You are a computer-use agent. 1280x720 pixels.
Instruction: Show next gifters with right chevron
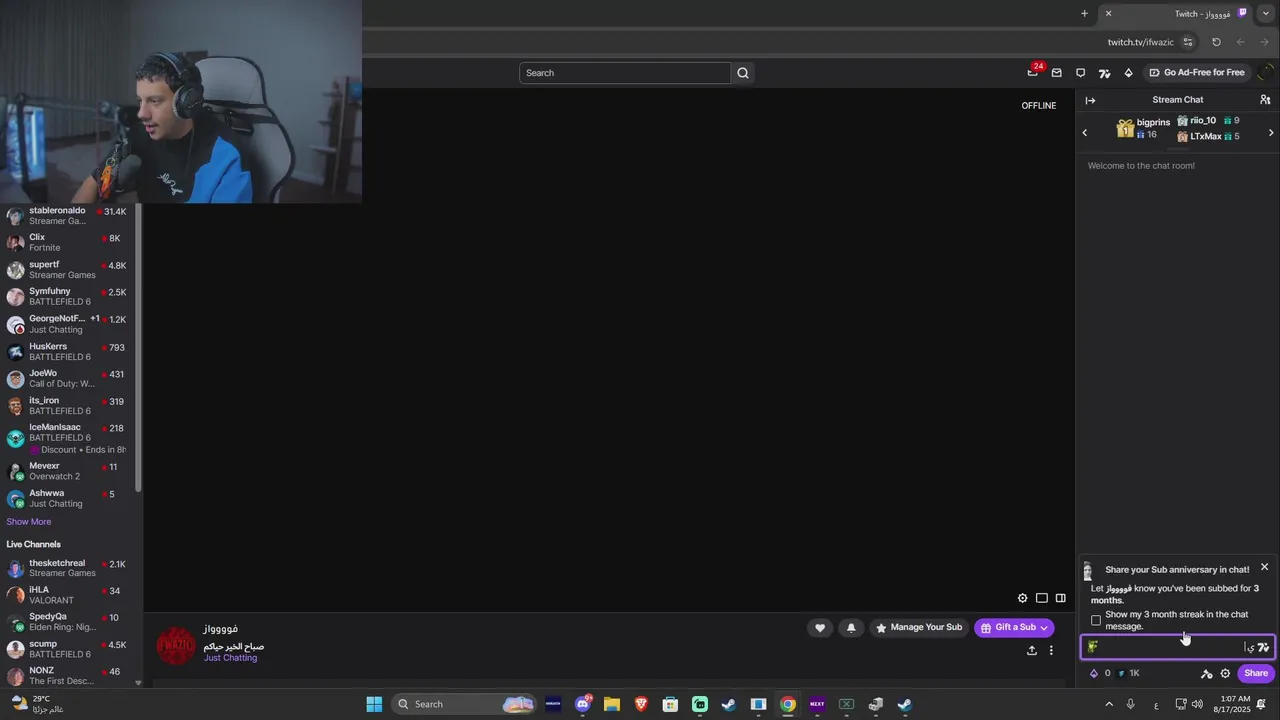[x=1271, y=133]
